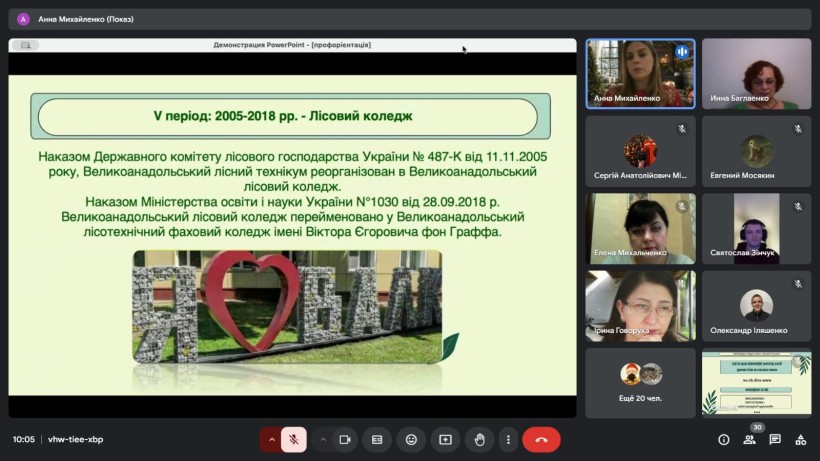The height and width of the screenshot is (461, 820).
Task: Click the presentation preview thumbnail tile
Action: [x=757, y=383]
